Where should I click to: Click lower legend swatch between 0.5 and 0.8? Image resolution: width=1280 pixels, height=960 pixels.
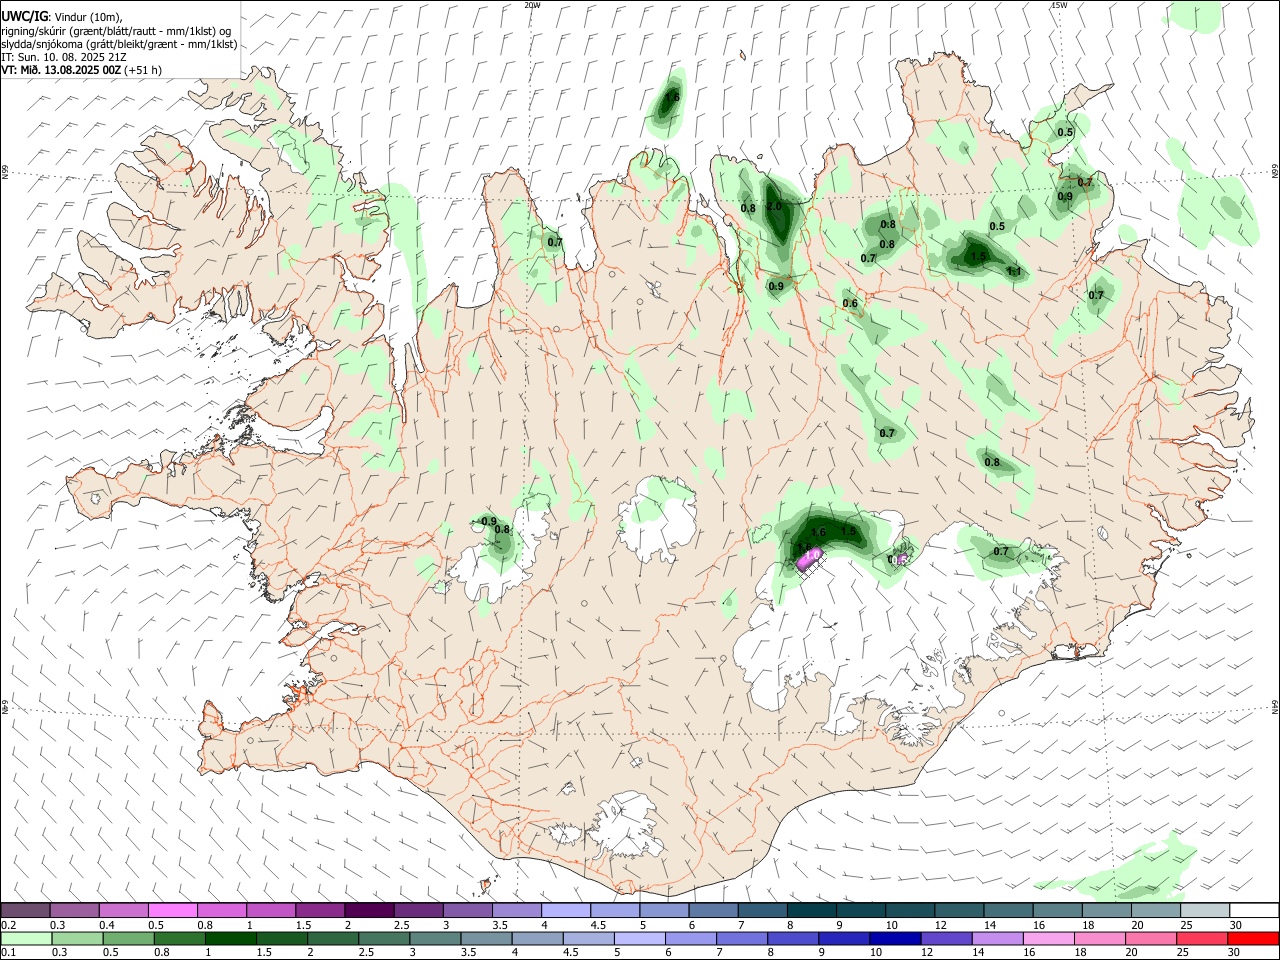tap(128, 939)
